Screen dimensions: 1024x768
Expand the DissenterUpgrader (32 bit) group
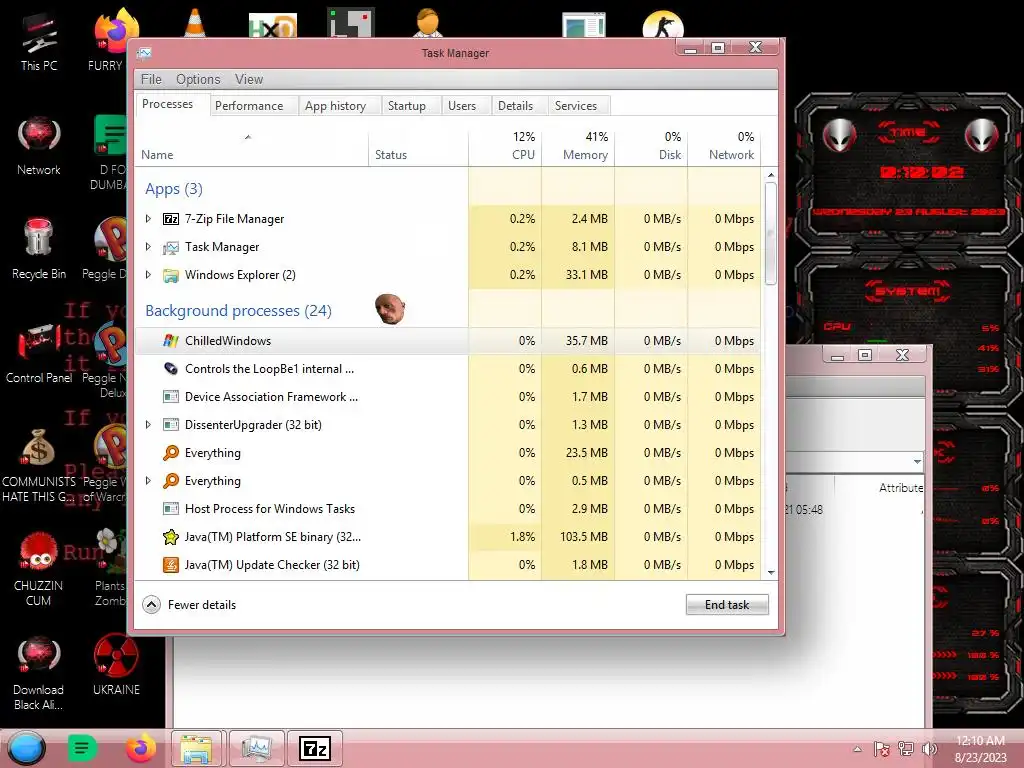pyautogui.click(x=148, y=424)
